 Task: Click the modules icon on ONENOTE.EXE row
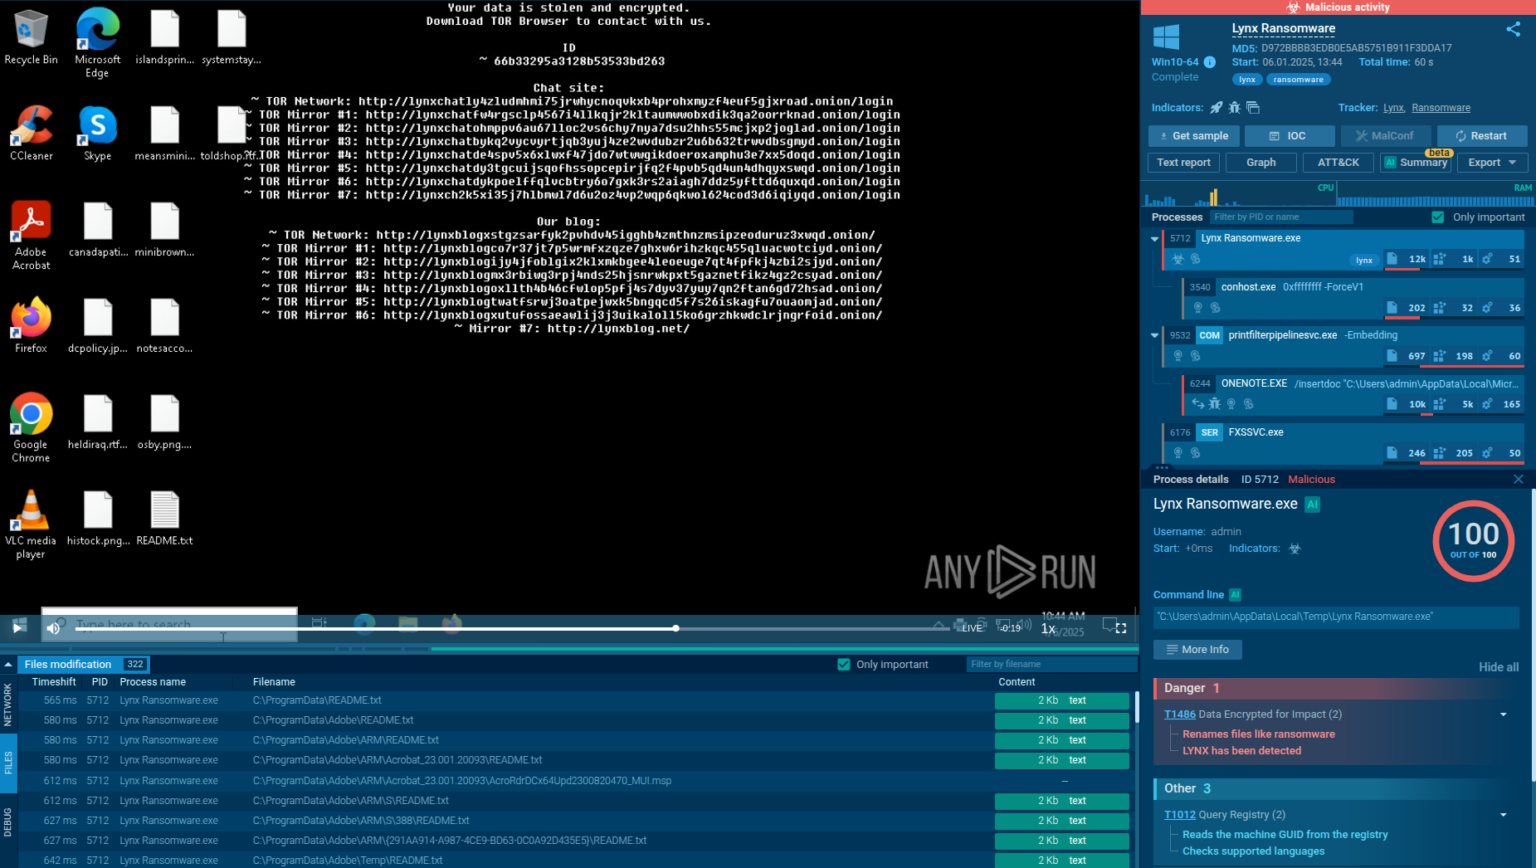(1437, 404)
